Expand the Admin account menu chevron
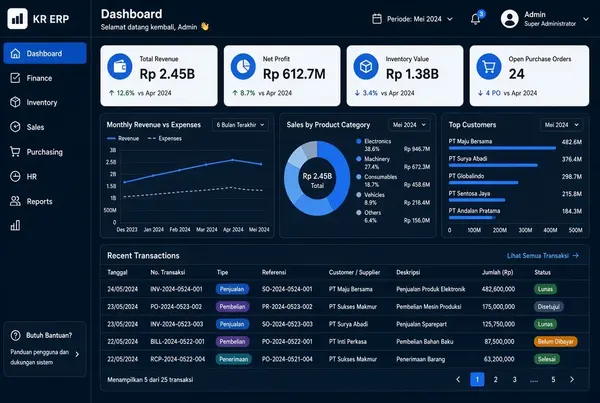This screenshot has width=600, height=403. (586, 19)
